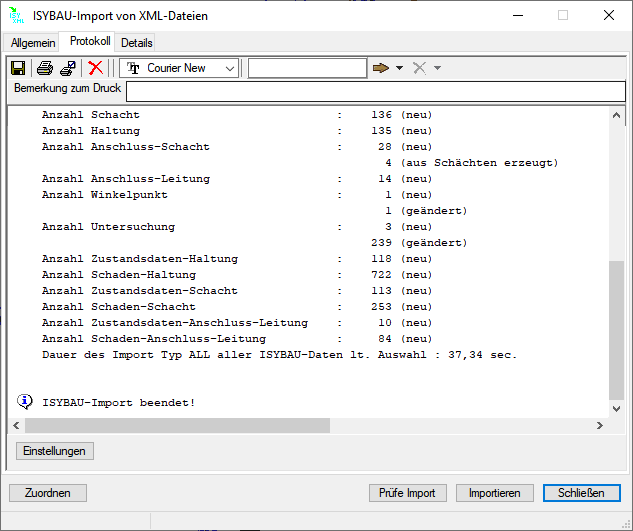The image size is (633, 531).
Task: Switch to the Allgemein tab
Action: tap(33, 43)
